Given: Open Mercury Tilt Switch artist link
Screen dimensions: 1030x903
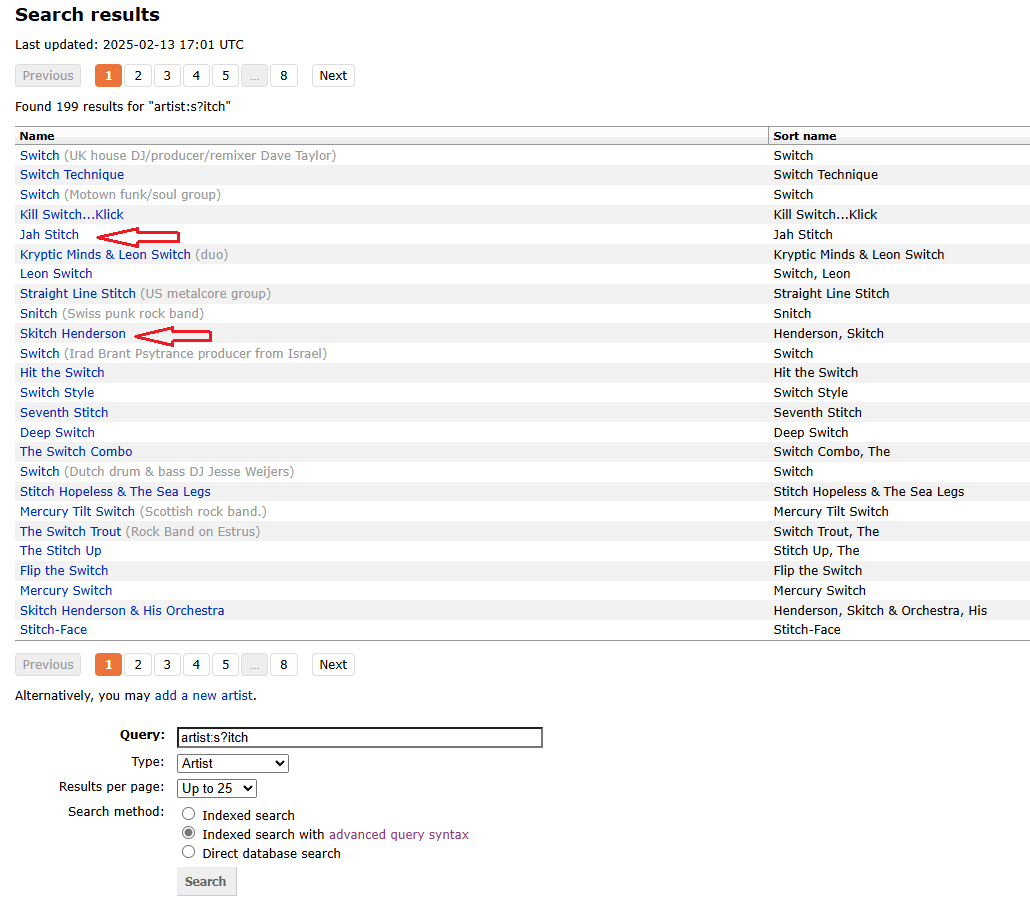Looking at the screenshot, I should [x=78, y=512].
